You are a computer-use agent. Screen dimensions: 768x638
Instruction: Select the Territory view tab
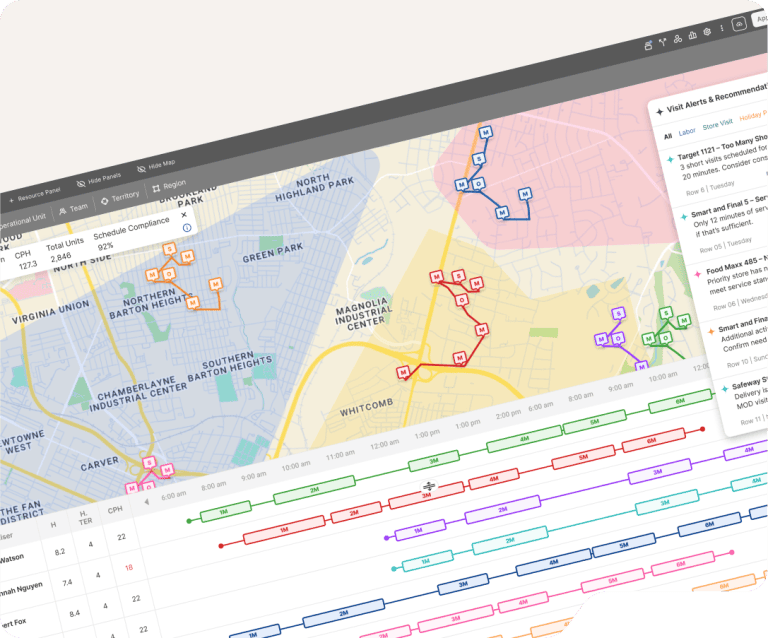pos(120,198)
